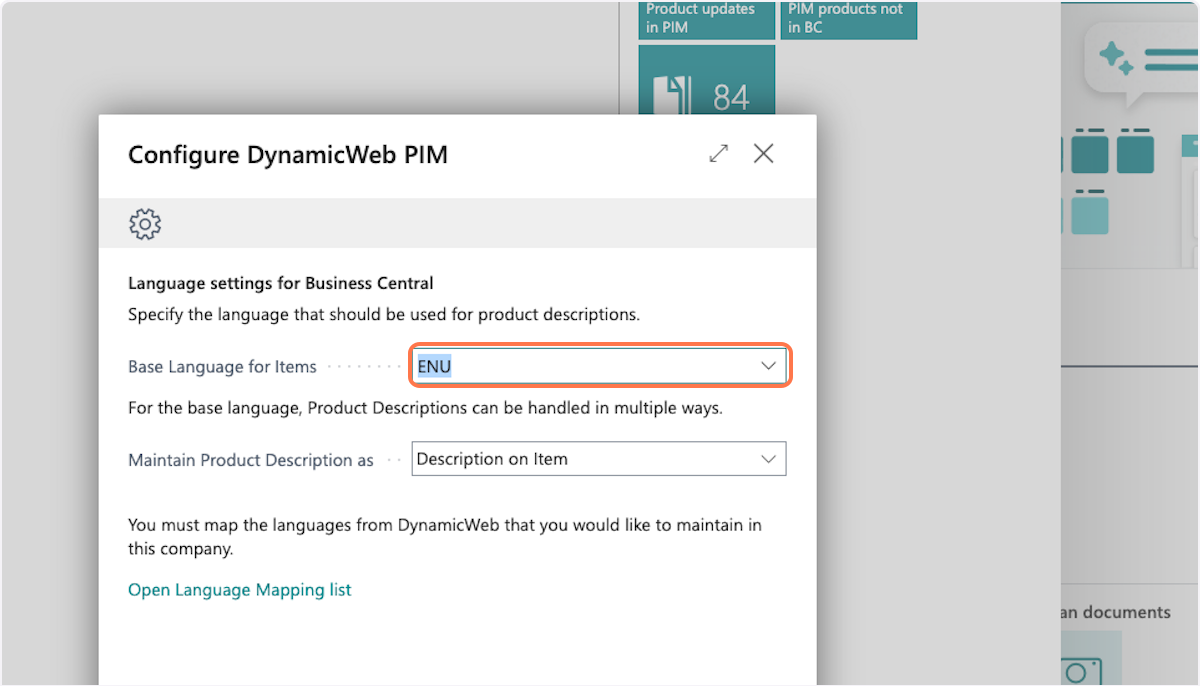Click the Maintain Product Description as label
The height and width of the screenshot is (686, 1200).
tap(250, 460)
